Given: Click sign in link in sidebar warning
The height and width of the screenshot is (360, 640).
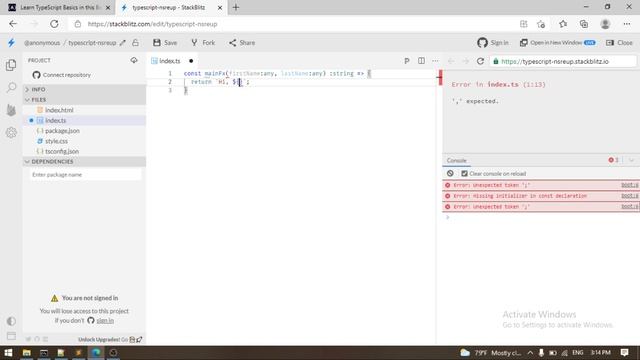Looking at the screenshot, I should (x=105, y=320).
